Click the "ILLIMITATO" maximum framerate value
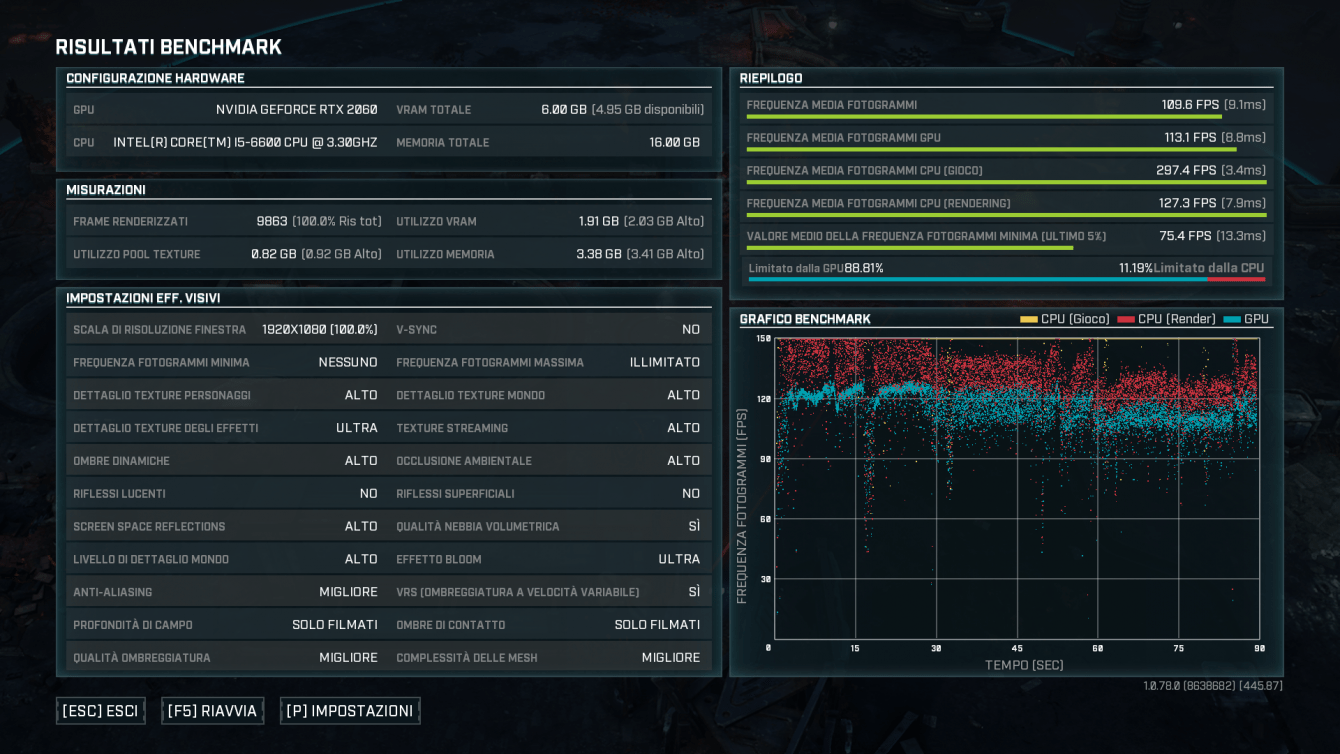The height and width of the screenshot is (754, 1340). click(665, 363)
